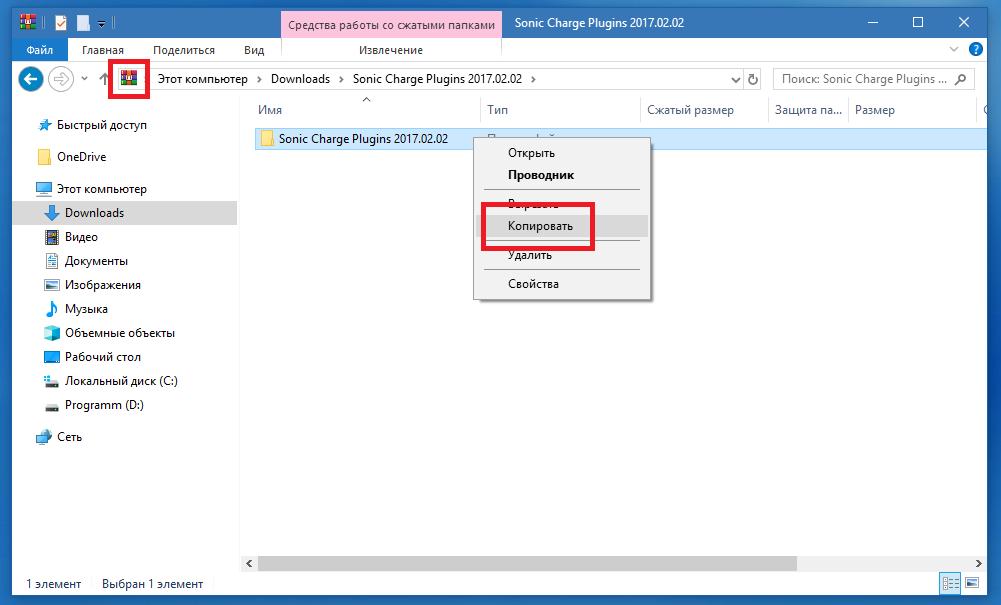Choose Копировать from the context menu
The height and width of the screenshot is (605, 1001).
tap(562, 226)
